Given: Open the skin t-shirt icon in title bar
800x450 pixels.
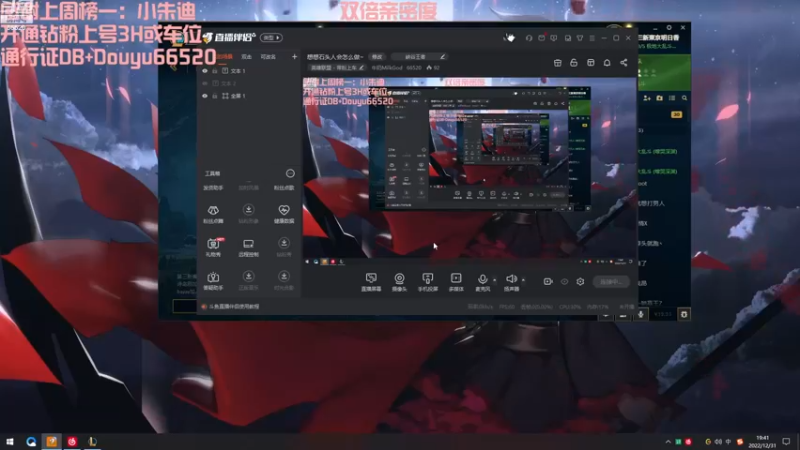Looking at the screenshot, I should coord(580,38).
